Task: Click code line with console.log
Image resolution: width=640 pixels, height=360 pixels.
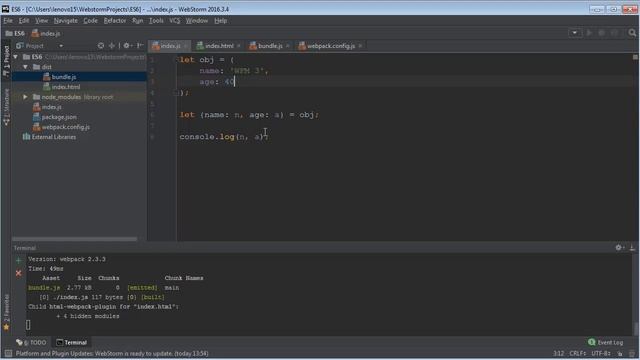Action: coord(224,137)
